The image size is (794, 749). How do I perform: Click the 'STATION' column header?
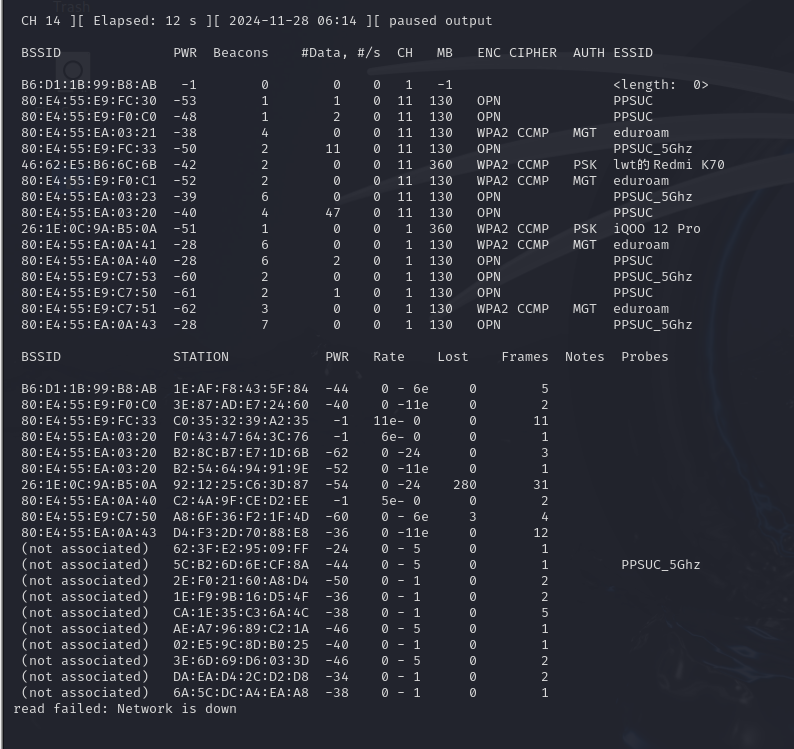tap(201, 357)
